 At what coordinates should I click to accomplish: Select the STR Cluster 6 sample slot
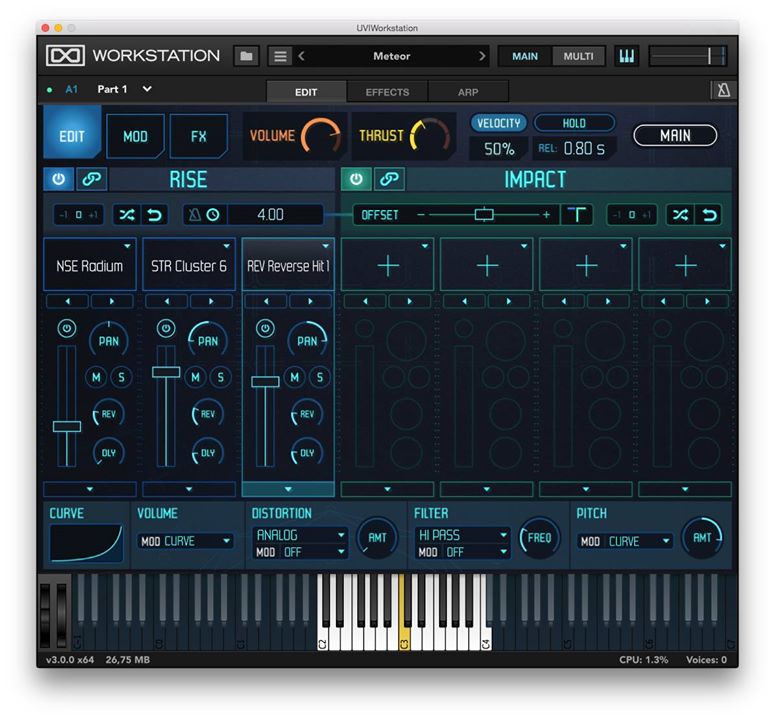click(x=189, y=266)
